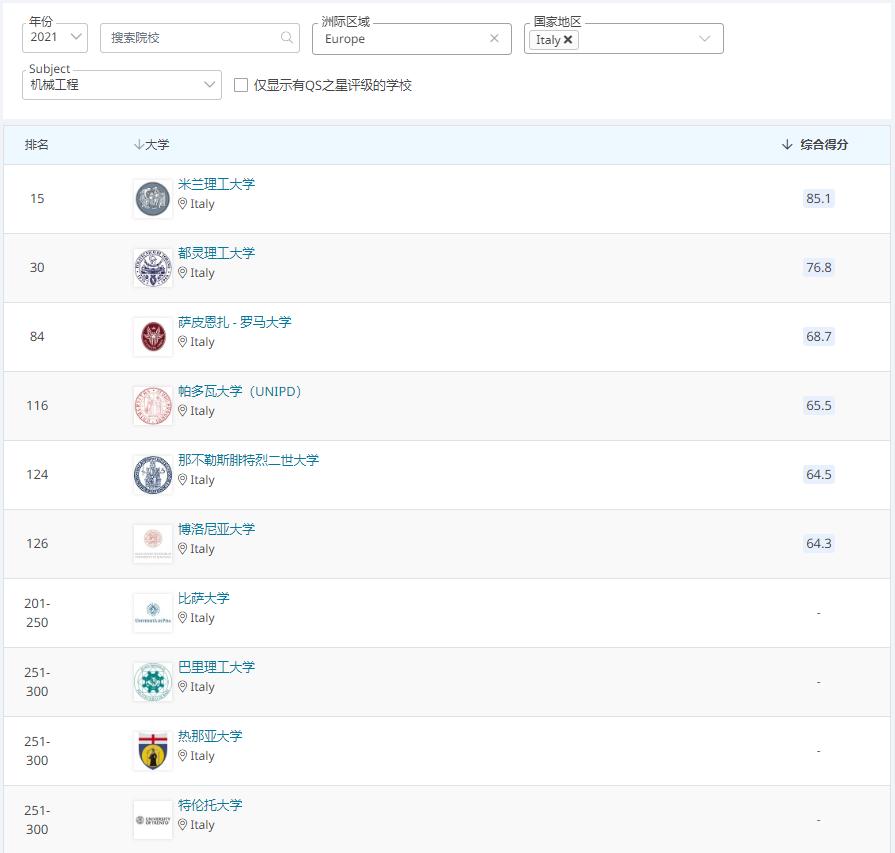Click rank 30 cell
Screen dimensions: 895x853
37,268
